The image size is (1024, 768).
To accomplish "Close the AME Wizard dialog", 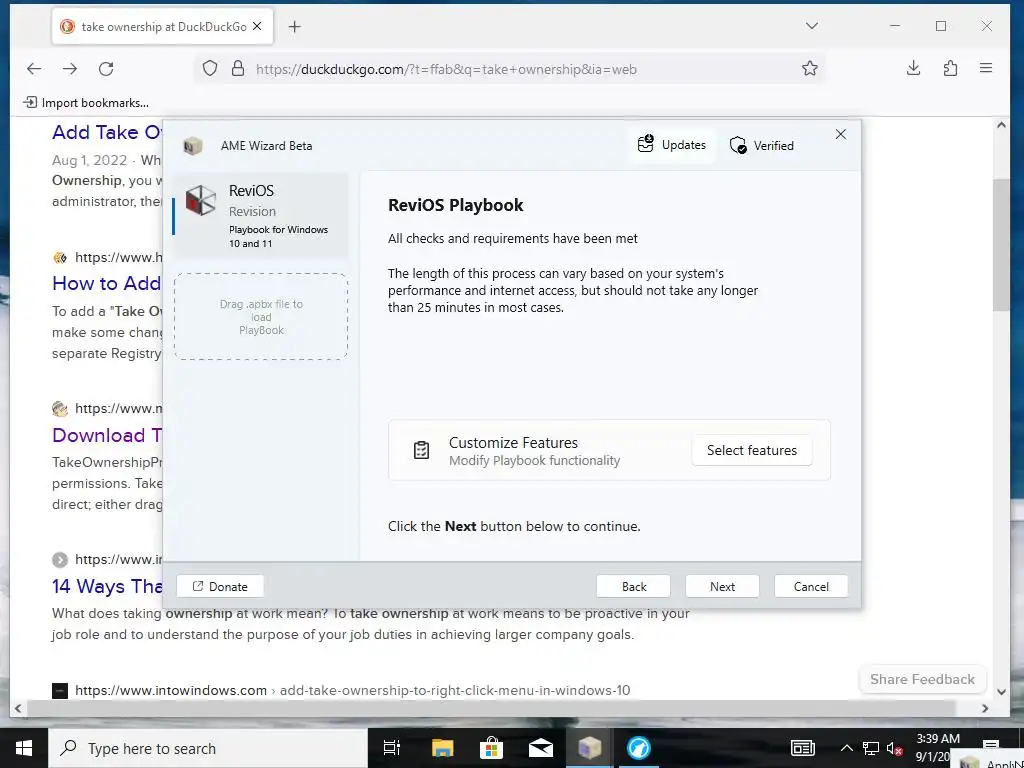I will [840, 134].
